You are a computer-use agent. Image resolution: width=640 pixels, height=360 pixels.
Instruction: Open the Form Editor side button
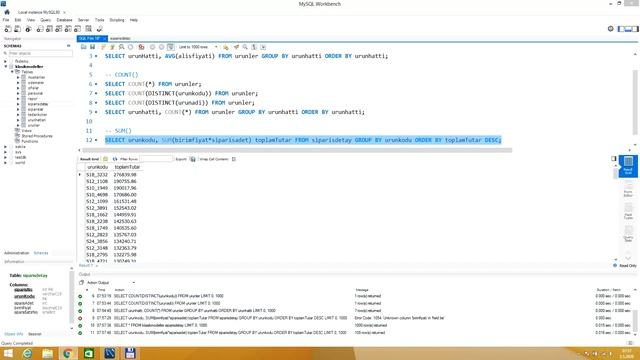628,189
